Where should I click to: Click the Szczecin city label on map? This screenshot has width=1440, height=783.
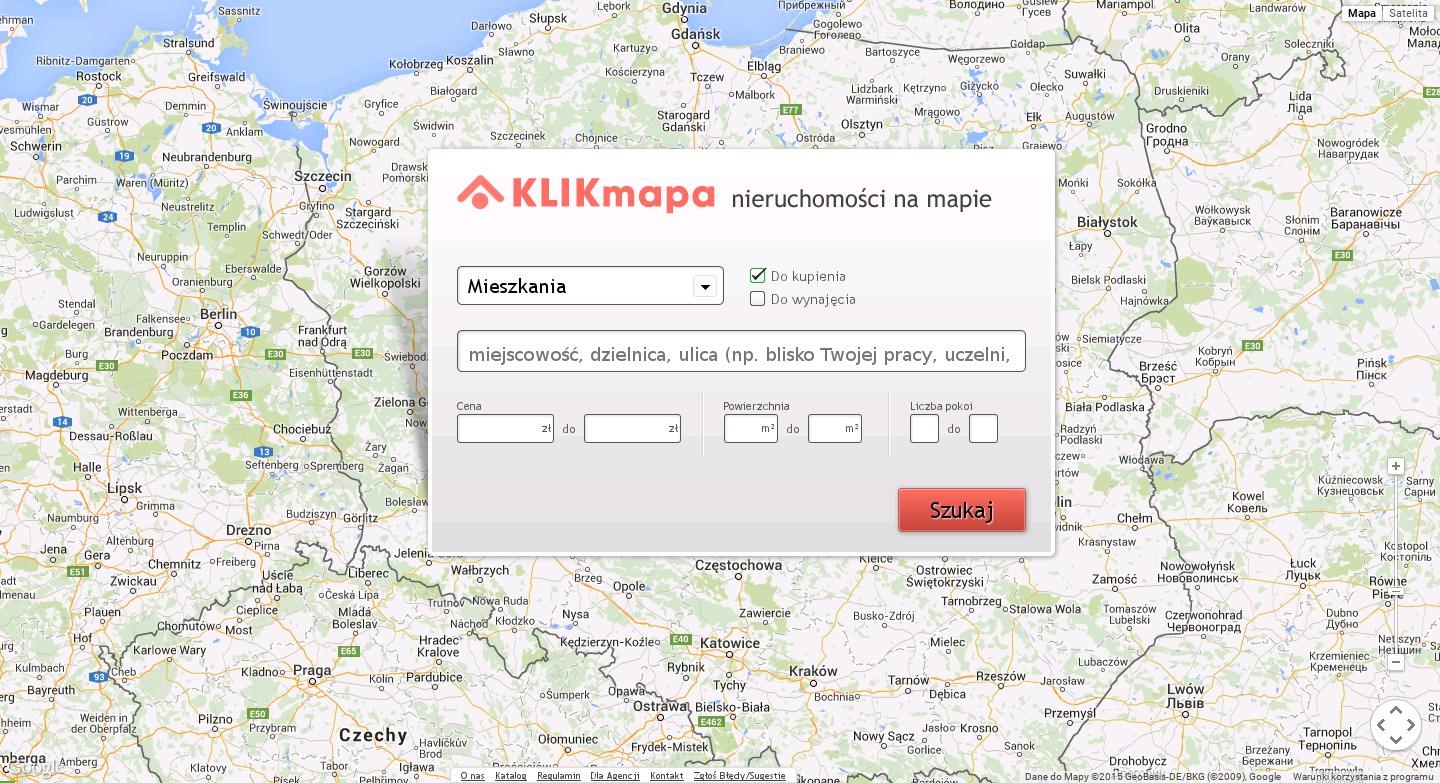tap(323, 176)
